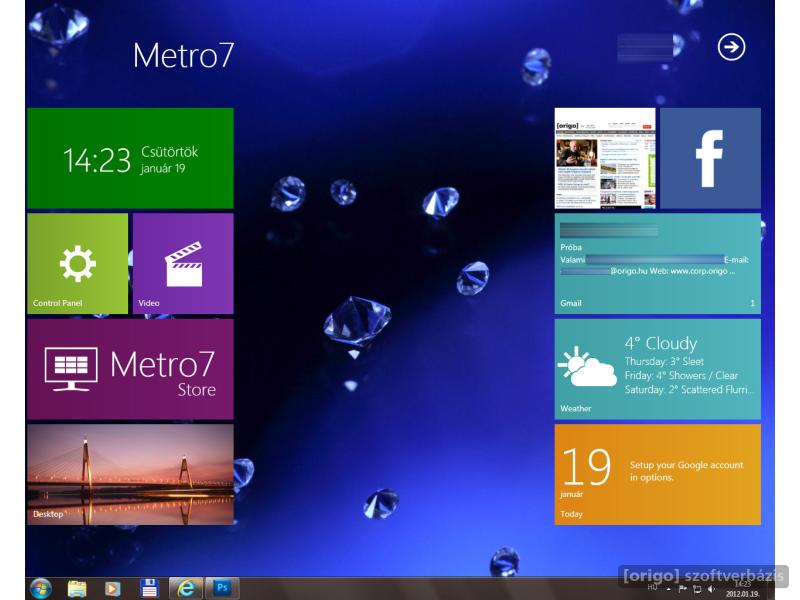This screenshot has width=800, height=600.
Task: Click the HU language indicator in taskbar
Action: [652, 588]
